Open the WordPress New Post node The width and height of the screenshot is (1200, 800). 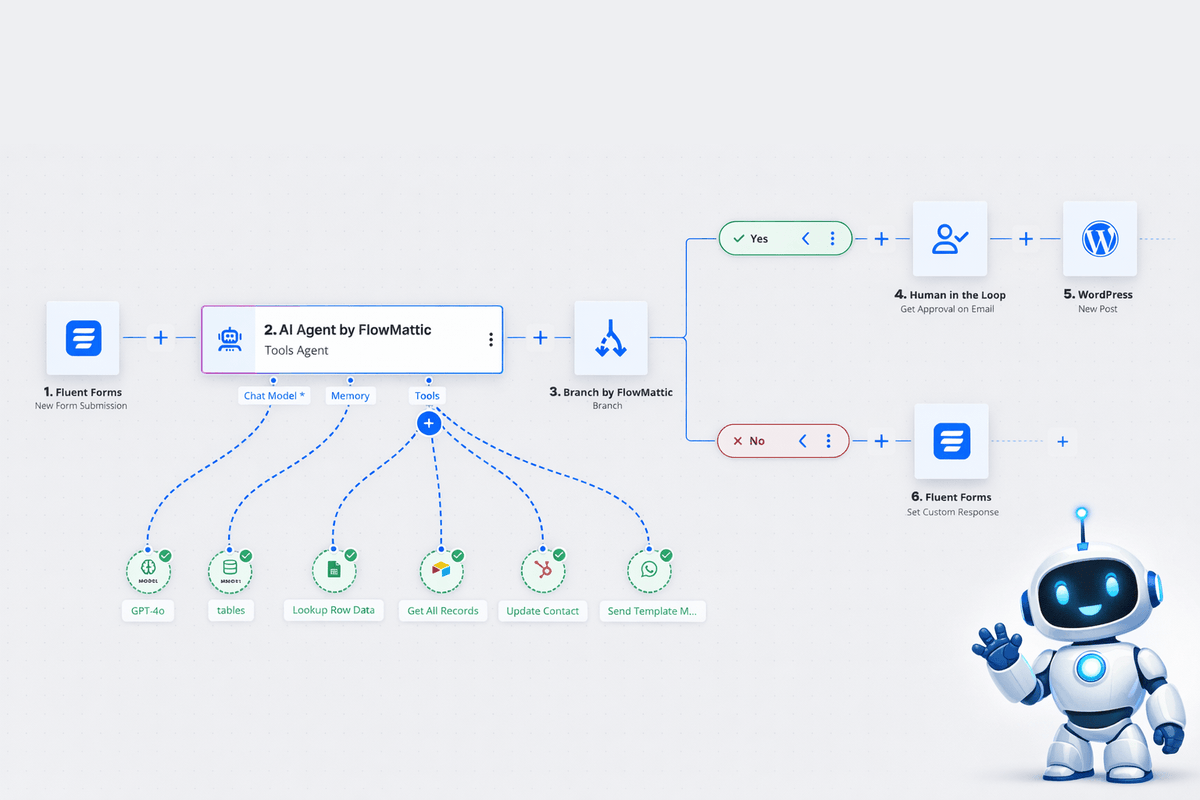click(1100, 238)
